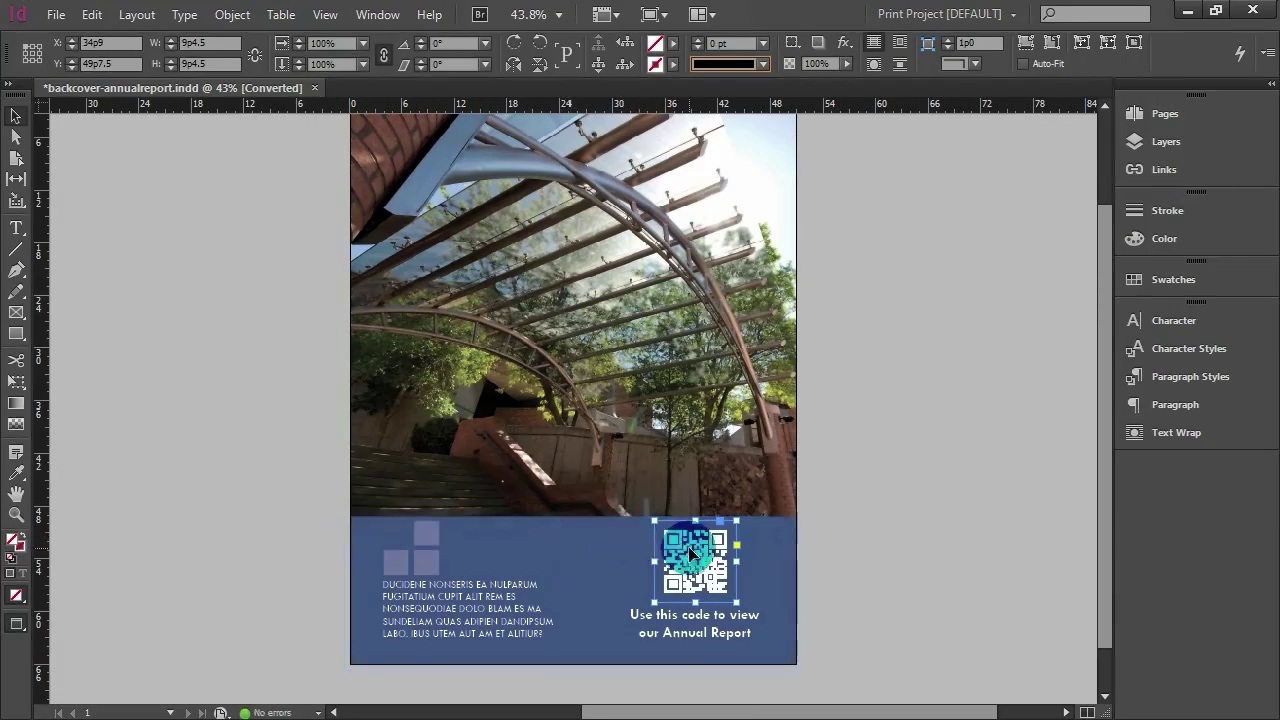Viewport: 1280px width, 720px height.
Task: Toggle constrain width and height proportions
Action: click(x=255, y=54)
